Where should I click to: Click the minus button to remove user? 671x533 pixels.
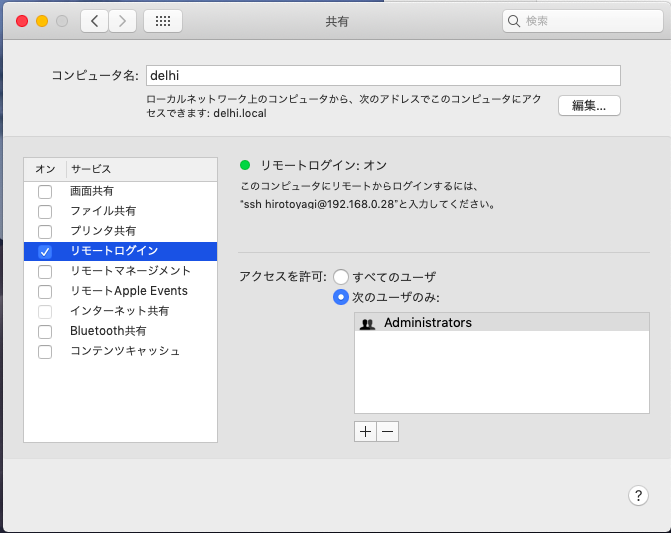(x=387, y=431)
